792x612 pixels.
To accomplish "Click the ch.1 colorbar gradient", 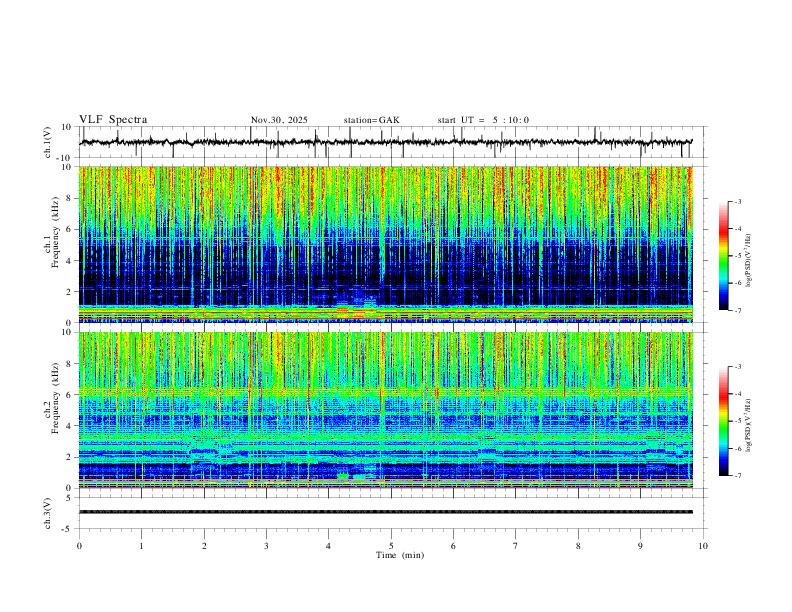I will pyautogui.click(x=723, y=256).
